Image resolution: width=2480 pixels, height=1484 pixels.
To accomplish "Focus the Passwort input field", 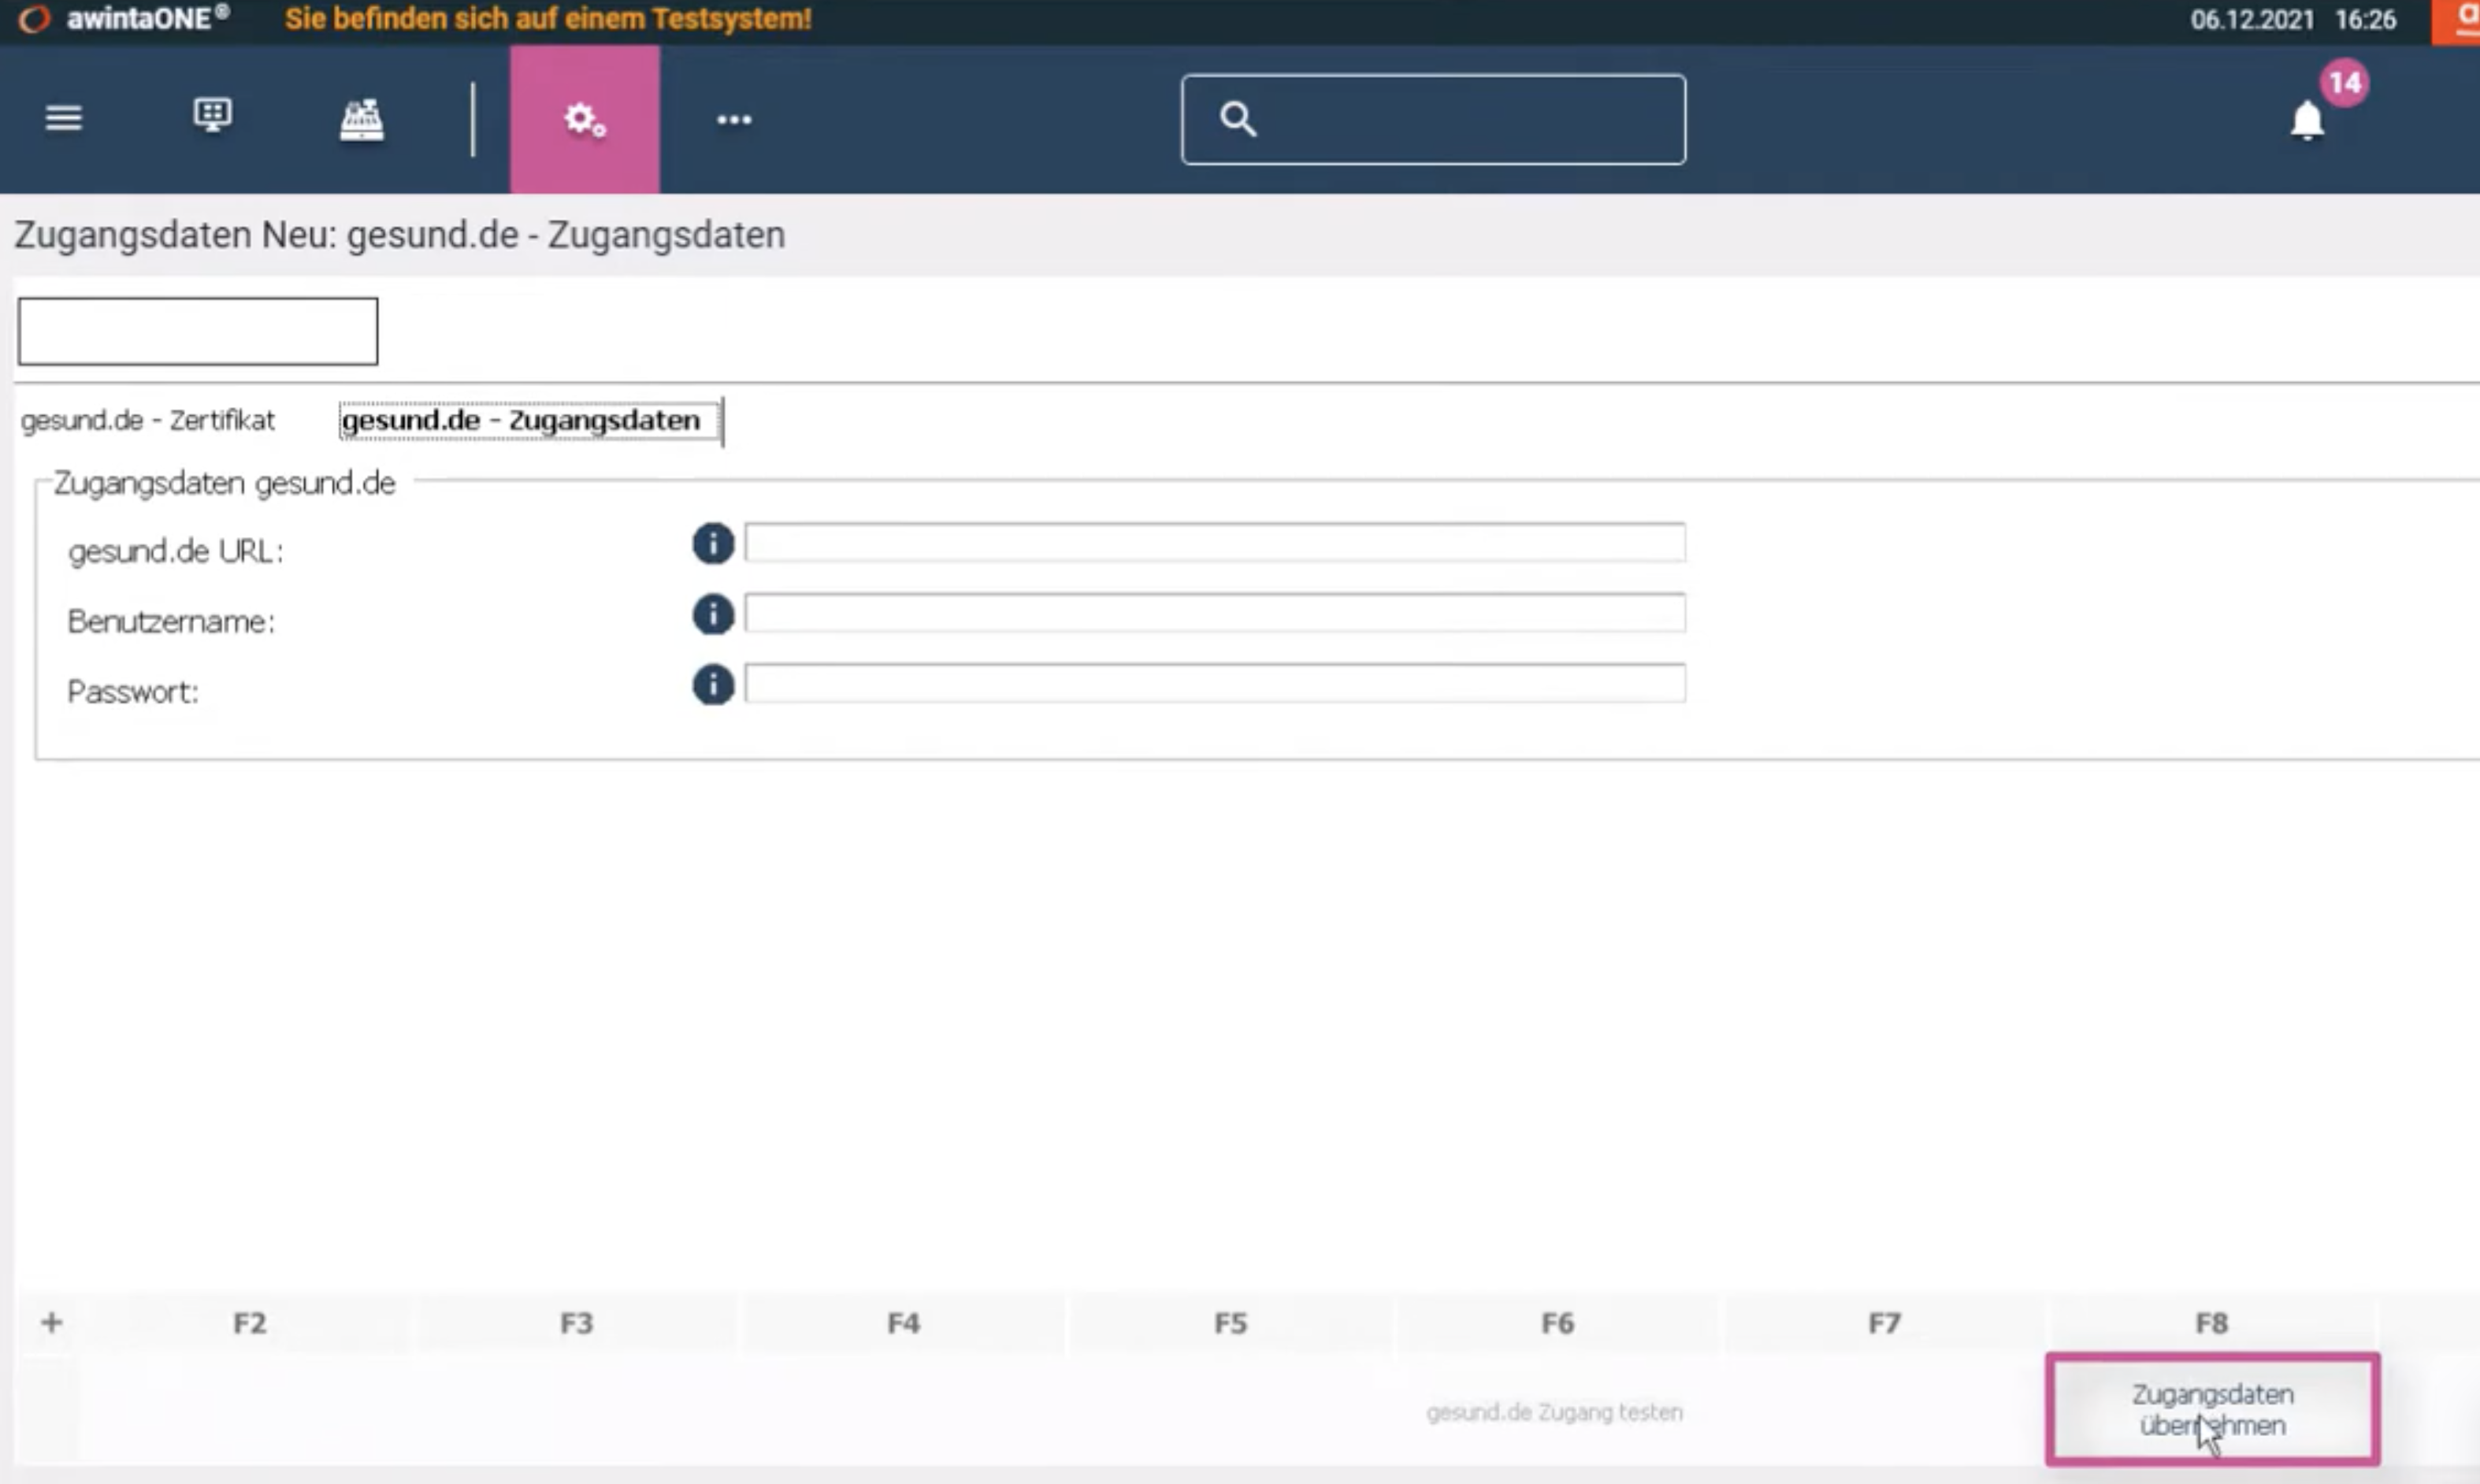I will coord(1215,683).
